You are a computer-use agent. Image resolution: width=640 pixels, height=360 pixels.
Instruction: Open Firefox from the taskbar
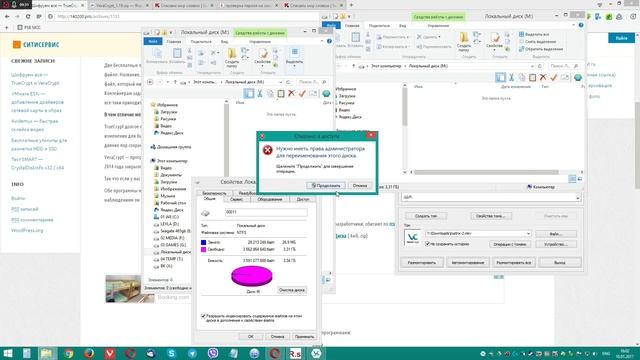coord(89,353)
